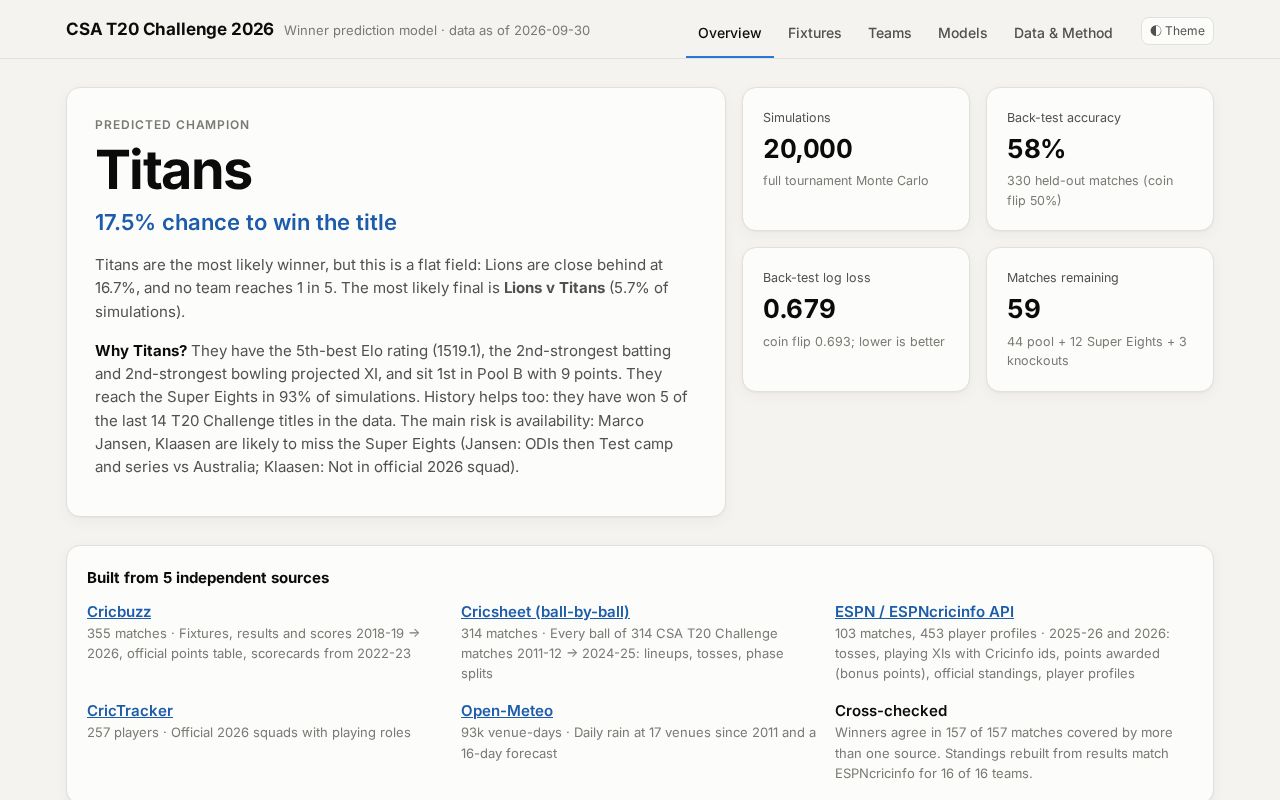The image size is (1280, 800).
Task: Select the predicted champion name Titans
Action: (x=174, y=169)
